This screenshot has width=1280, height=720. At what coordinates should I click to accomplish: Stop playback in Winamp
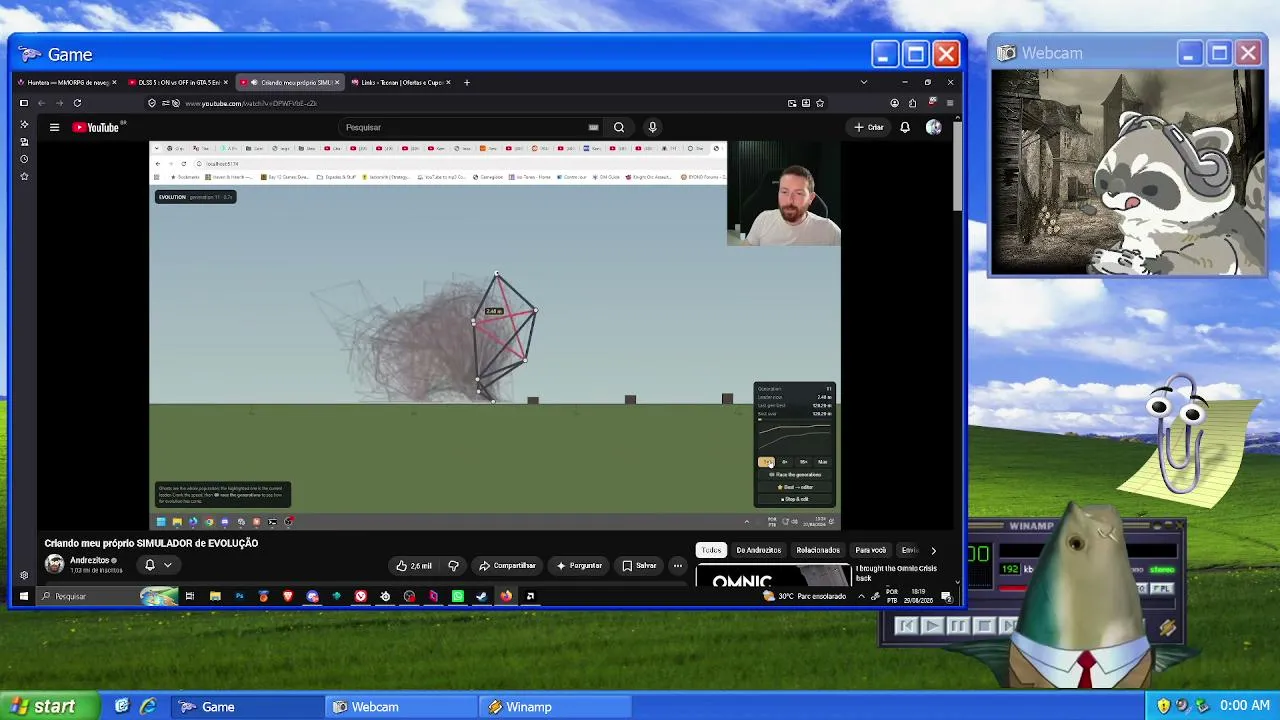984,626
